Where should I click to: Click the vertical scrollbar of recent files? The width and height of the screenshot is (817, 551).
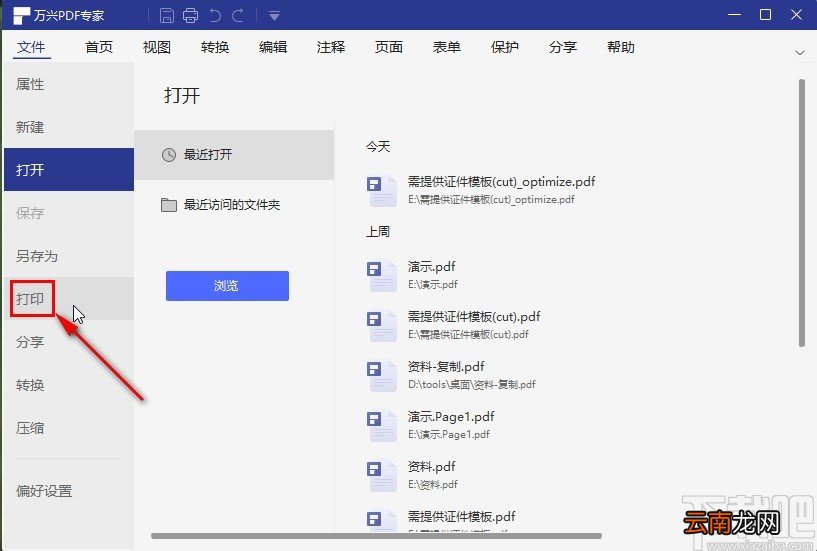coord(801,212)
